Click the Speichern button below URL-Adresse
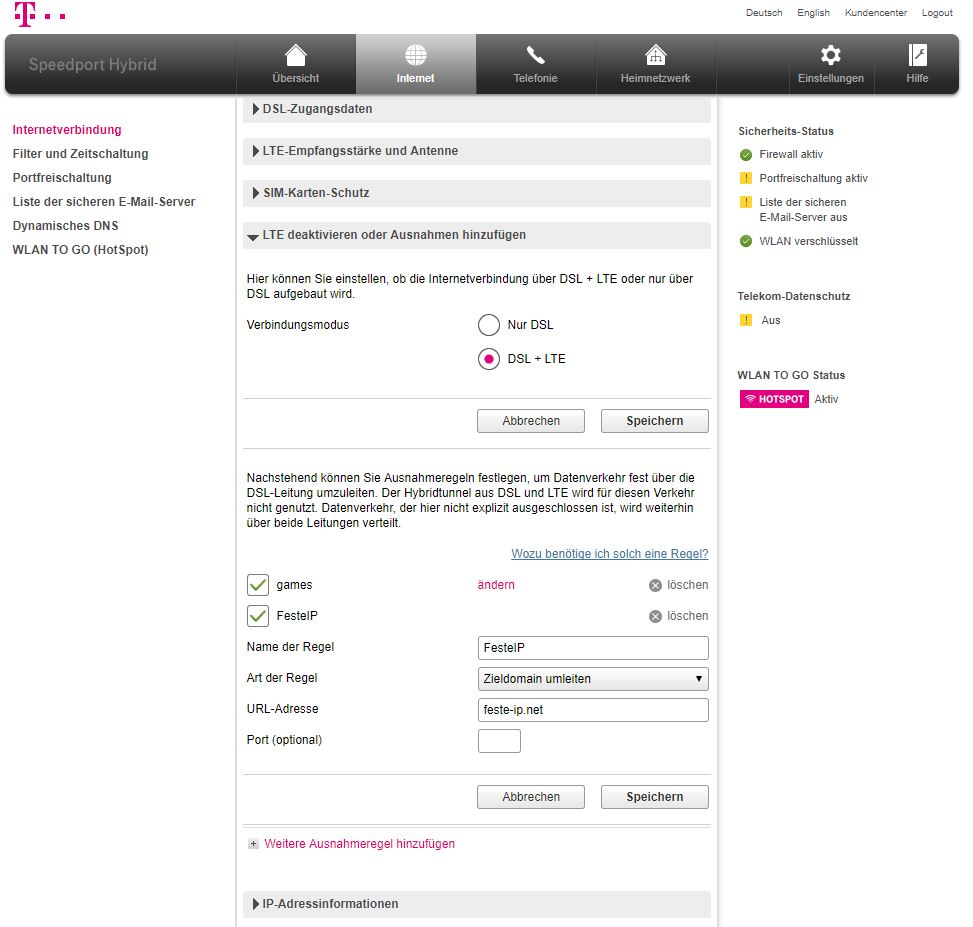This screenshot has height=927, width=973. point(654,797)
